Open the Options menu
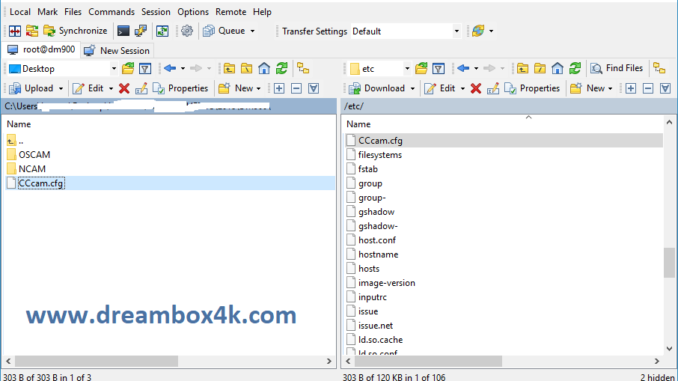This screenshot has width=678, height=381. coord(193,12)
